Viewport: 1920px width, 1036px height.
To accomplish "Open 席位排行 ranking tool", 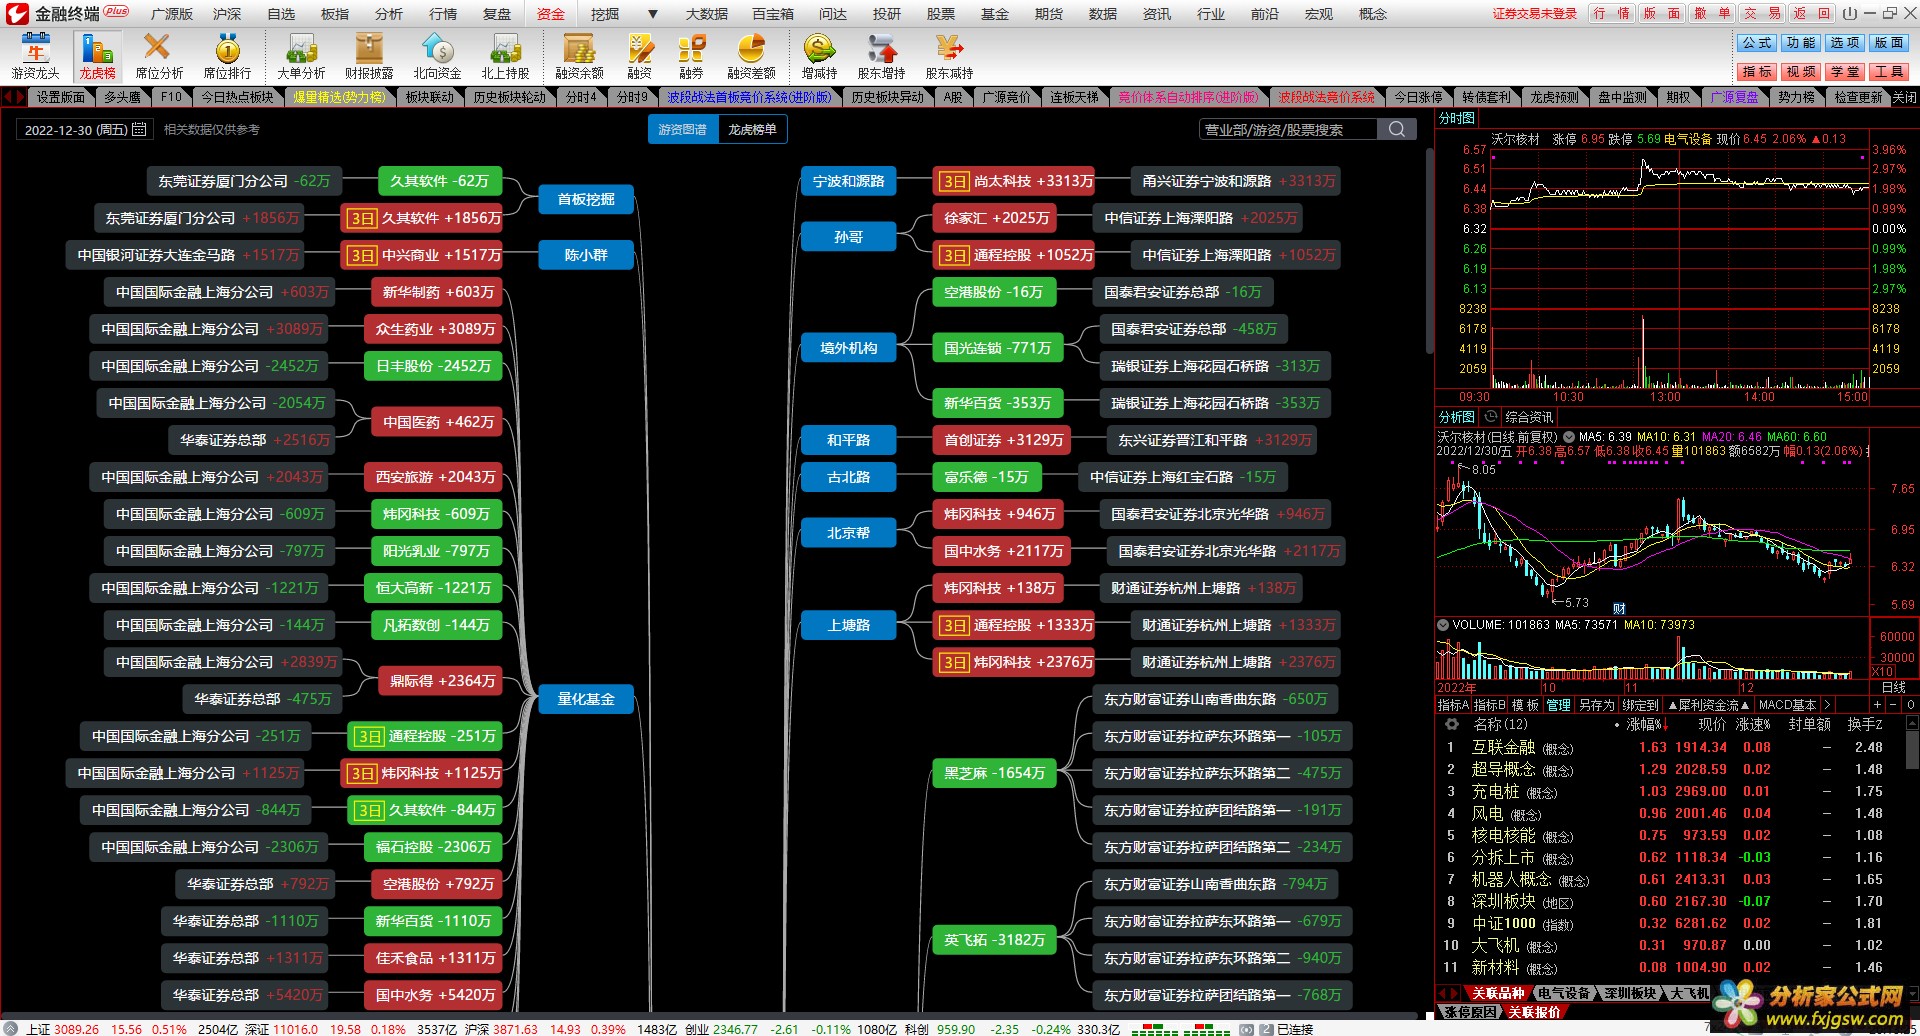I will pyautogui.click(x=227, y=56).
